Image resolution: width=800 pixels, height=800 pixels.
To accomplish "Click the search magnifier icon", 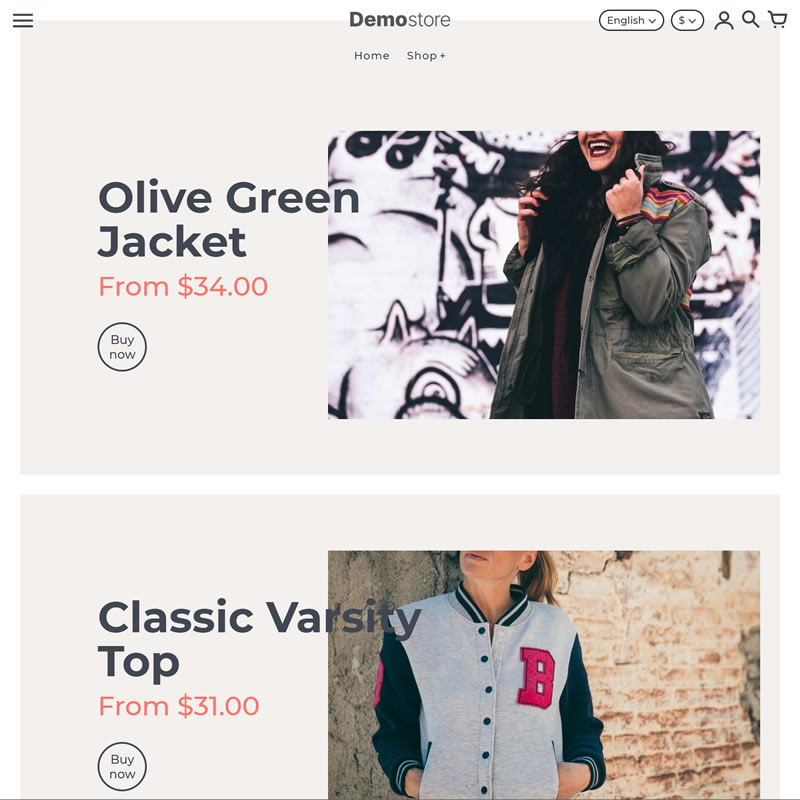I will pos(751,19).
